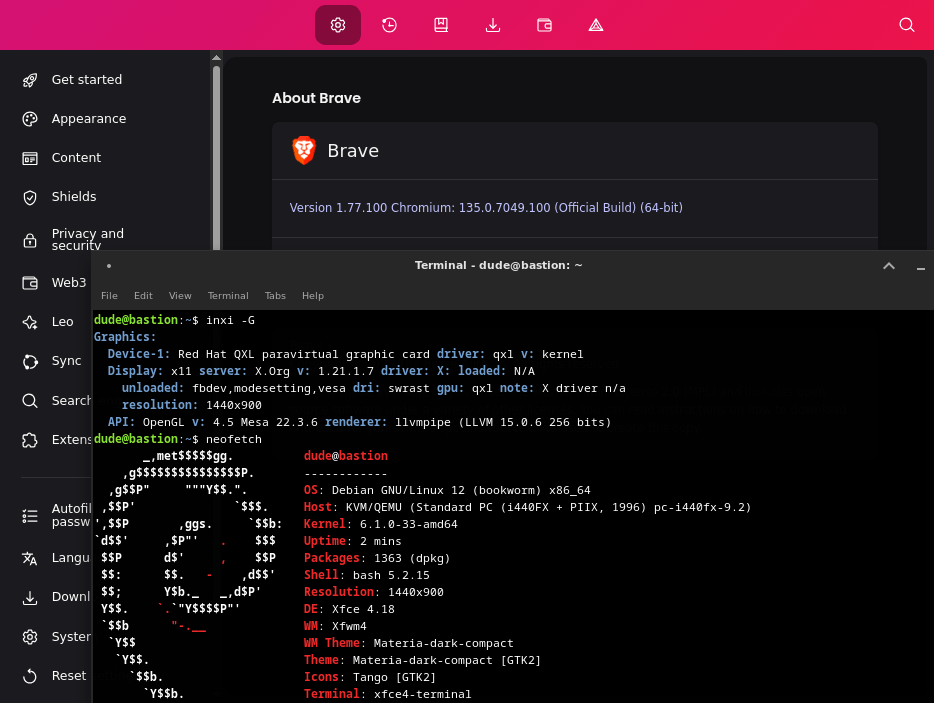Open the Wallet icon in Brave top bar

(544, 25)
